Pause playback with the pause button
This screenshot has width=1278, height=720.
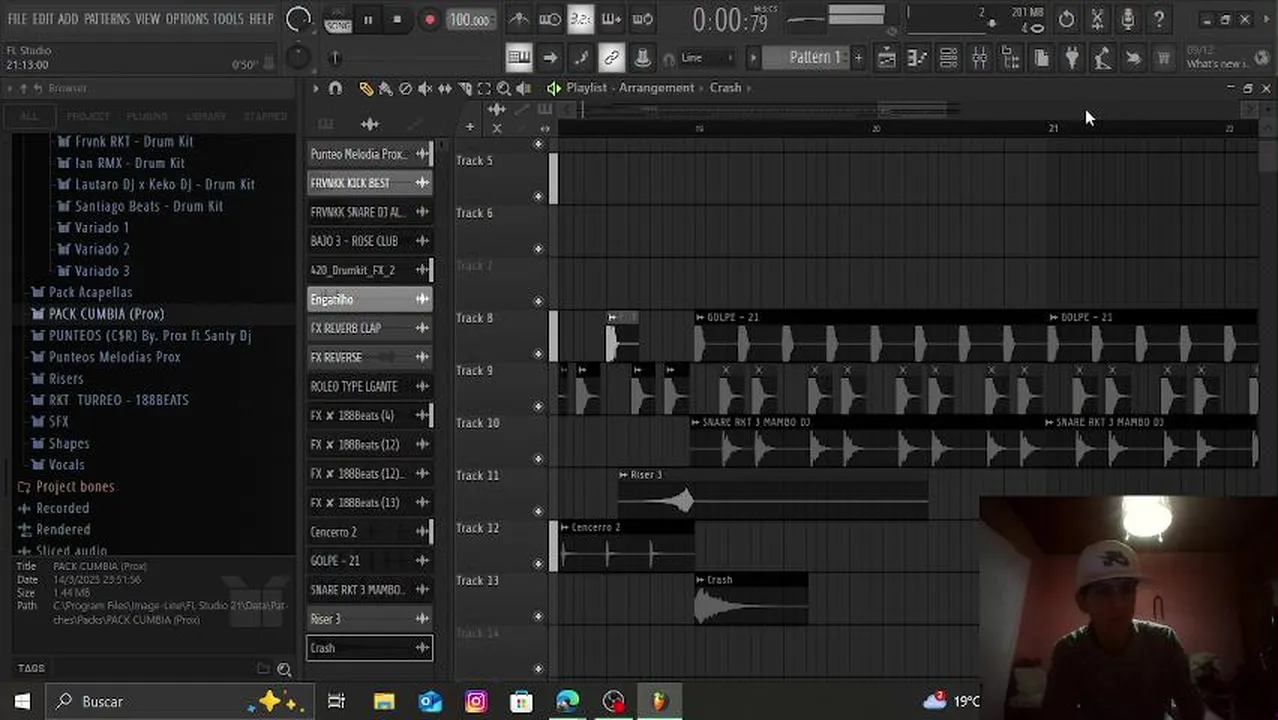pyautogui.click(x=367, y=19)
